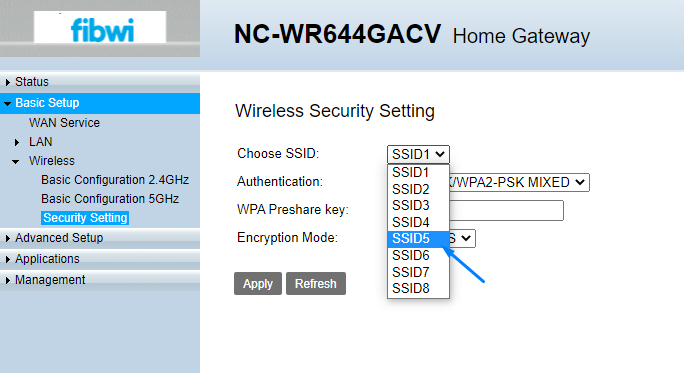Click the WPA Preshare key field

tap(506, 210)
